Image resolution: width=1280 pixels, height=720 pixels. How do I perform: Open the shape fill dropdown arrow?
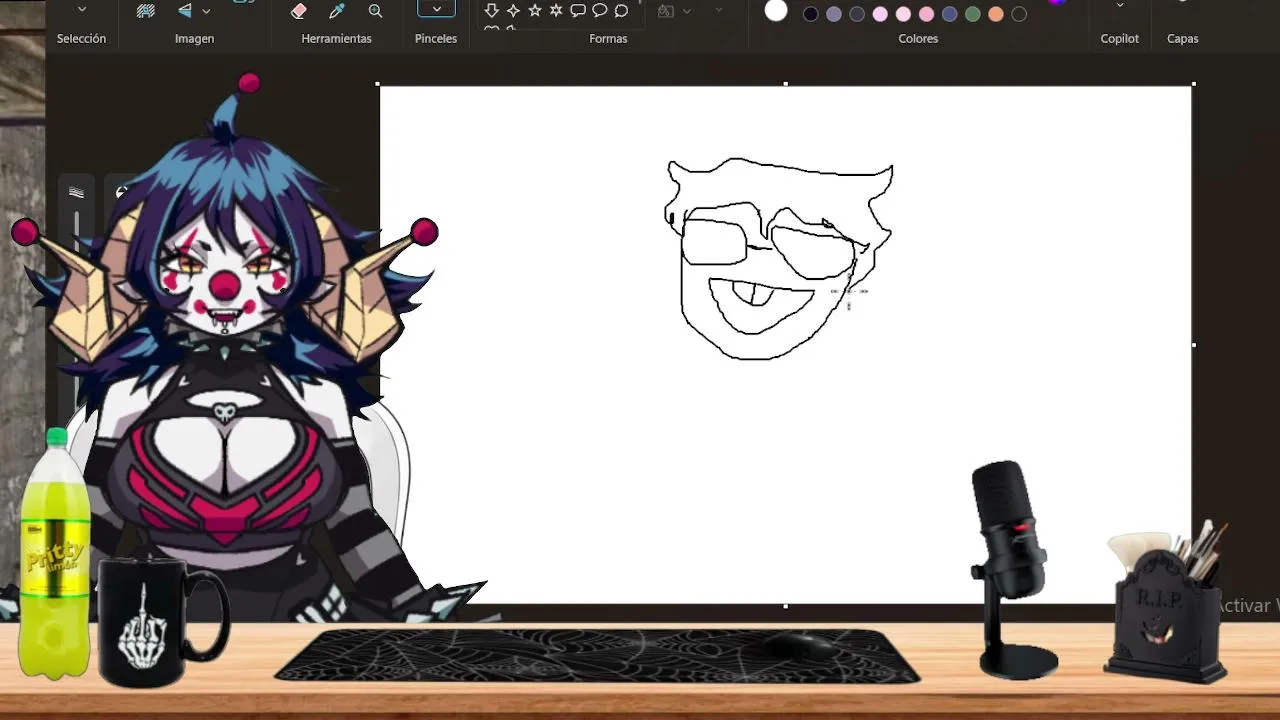click(686, 11)
